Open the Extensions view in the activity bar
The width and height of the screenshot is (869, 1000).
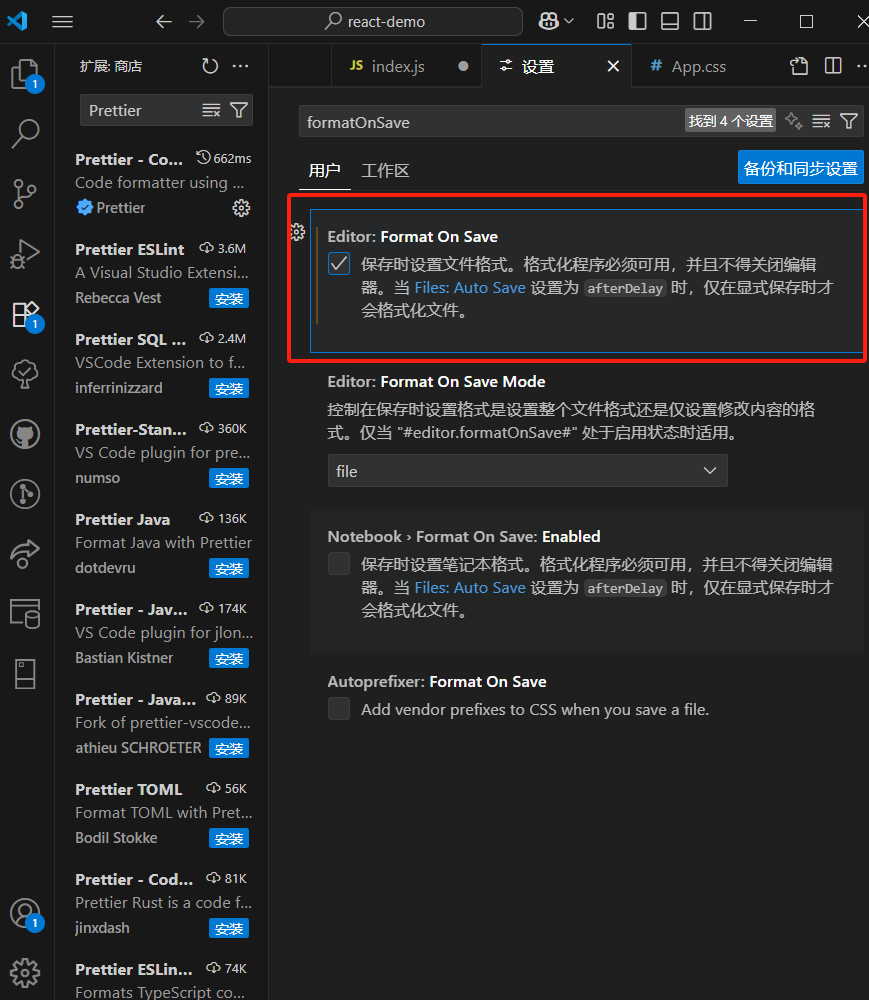pos(25,313)
